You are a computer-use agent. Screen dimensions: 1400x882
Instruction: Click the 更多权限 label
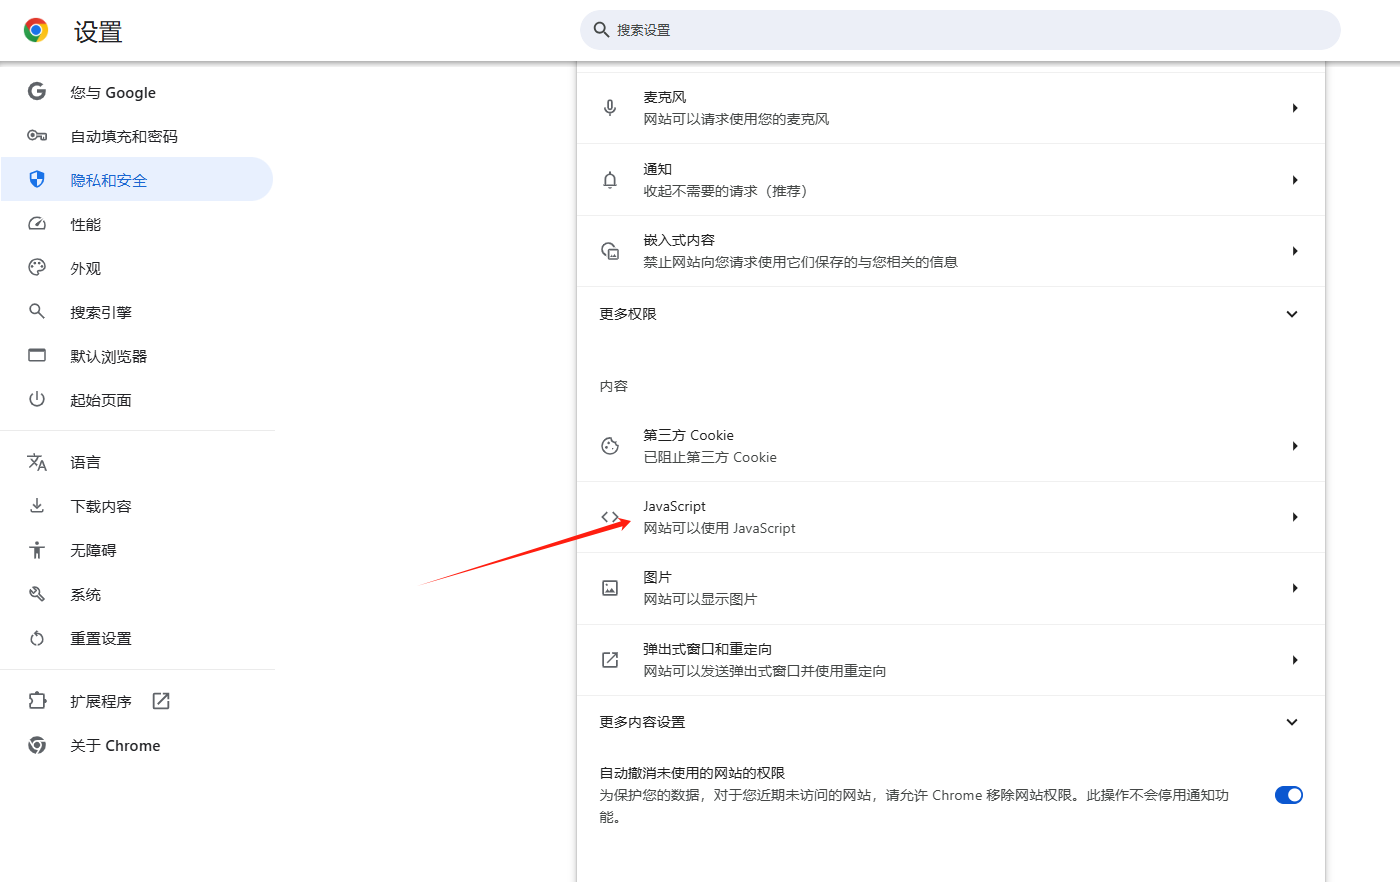point(628,314)
